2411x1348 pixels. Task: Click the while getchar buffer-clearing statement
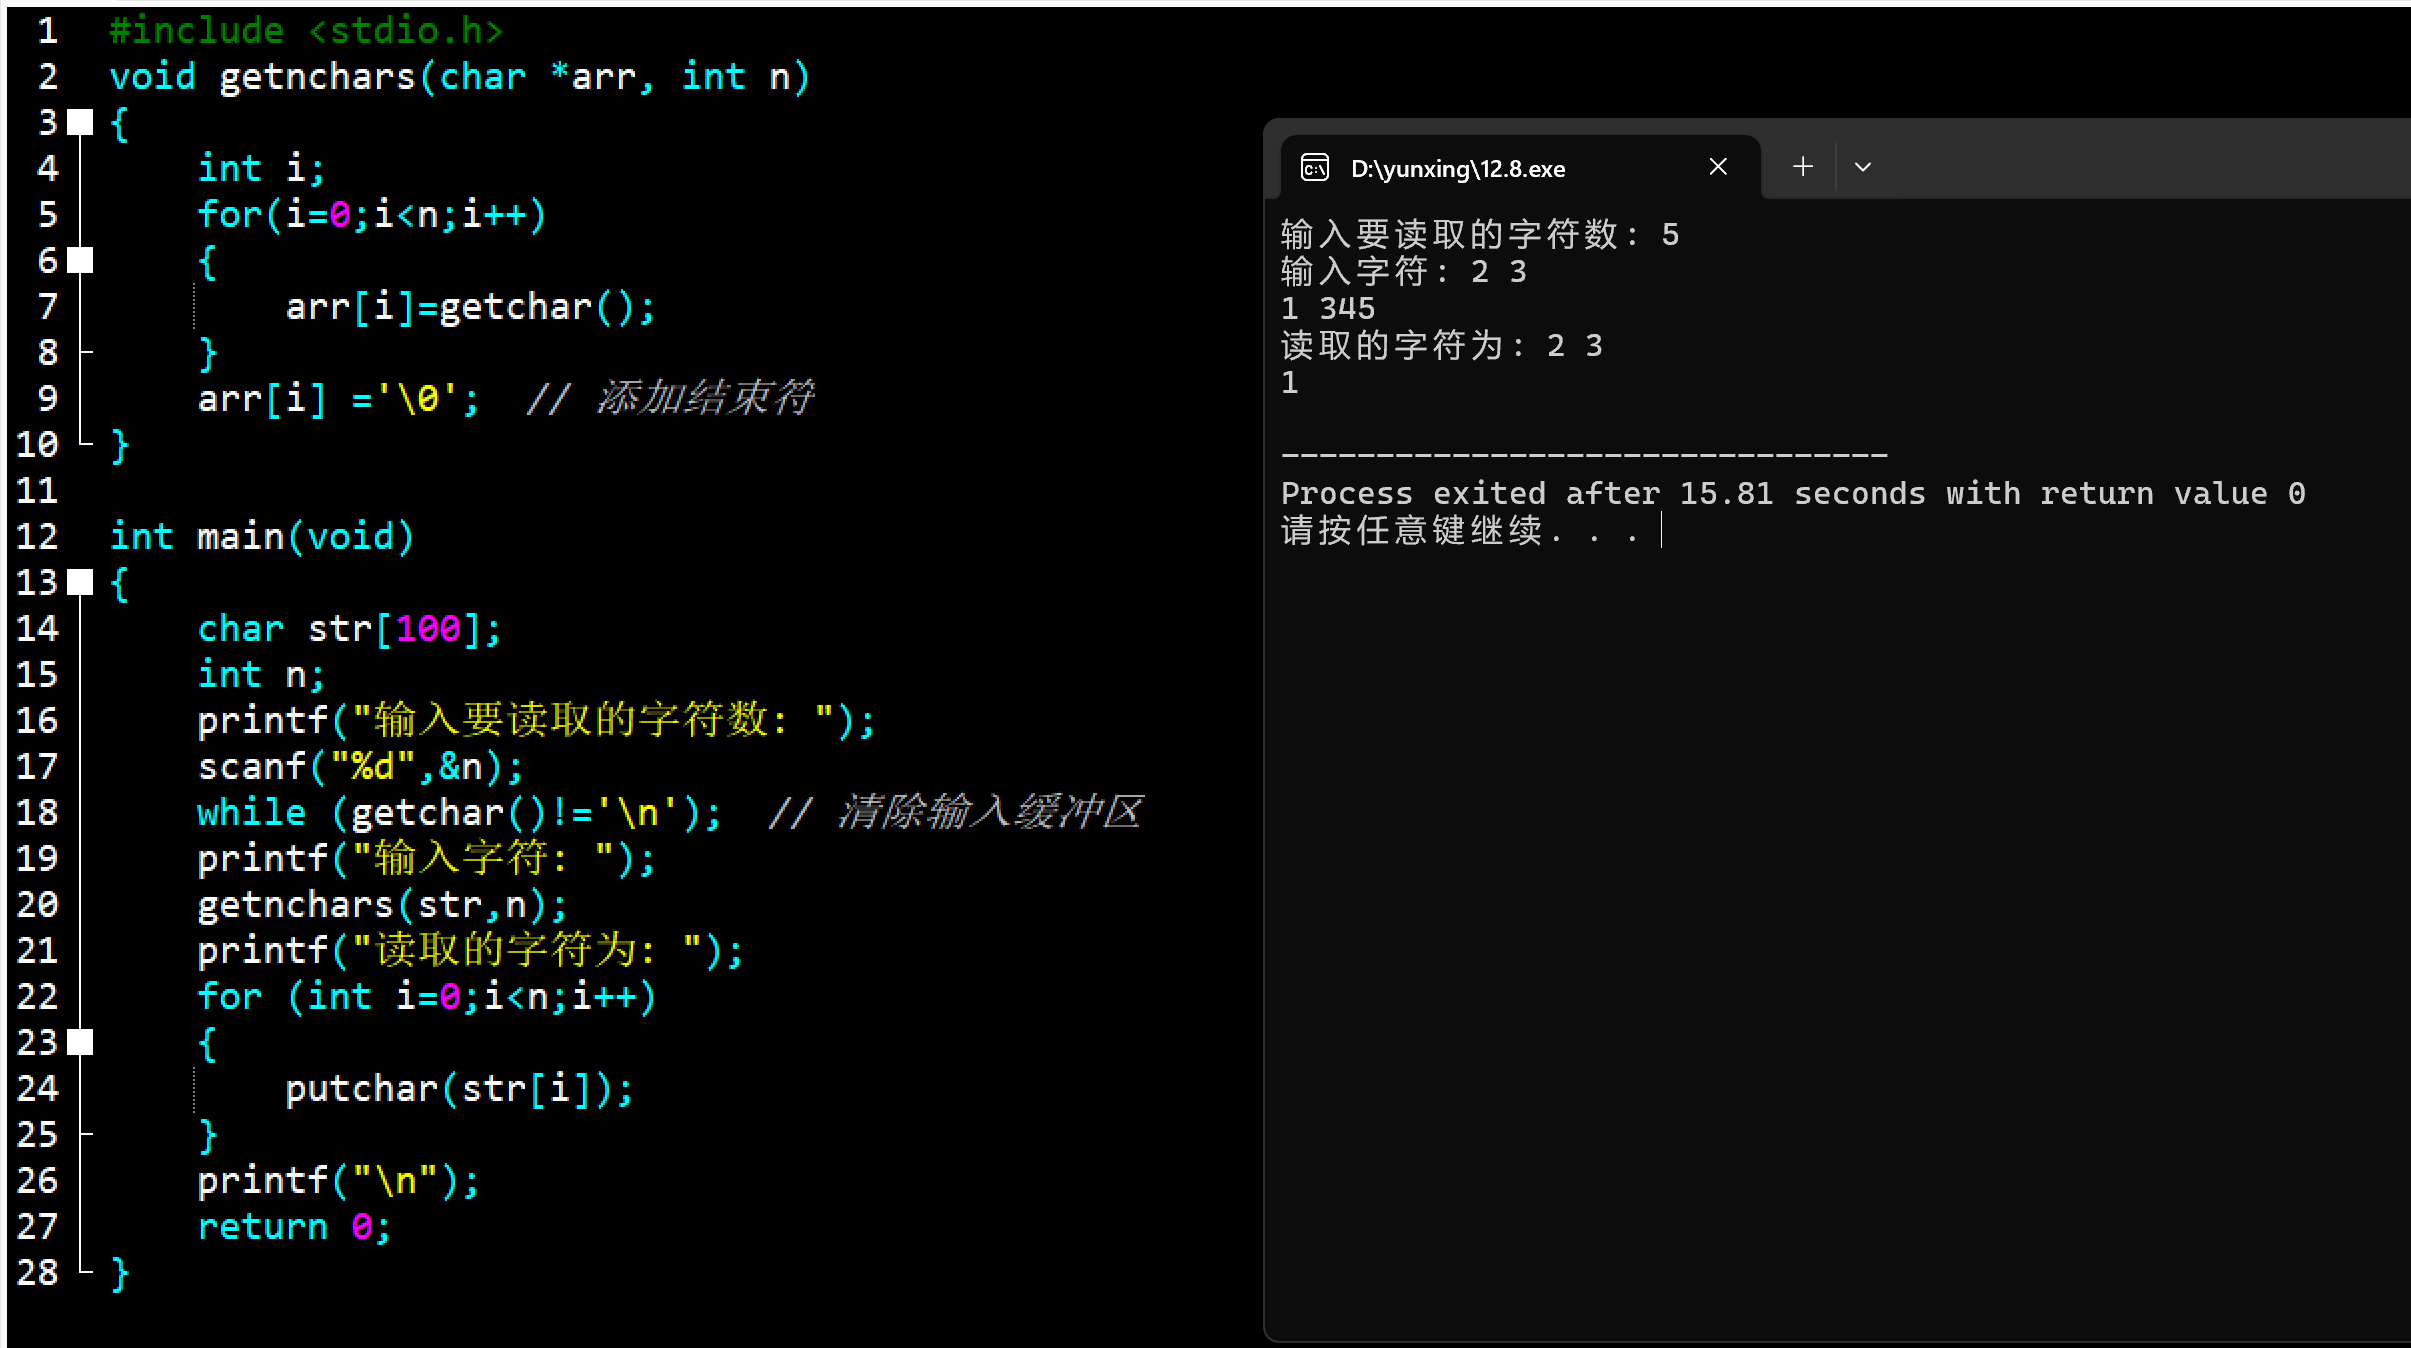click(x=458, y=813)
